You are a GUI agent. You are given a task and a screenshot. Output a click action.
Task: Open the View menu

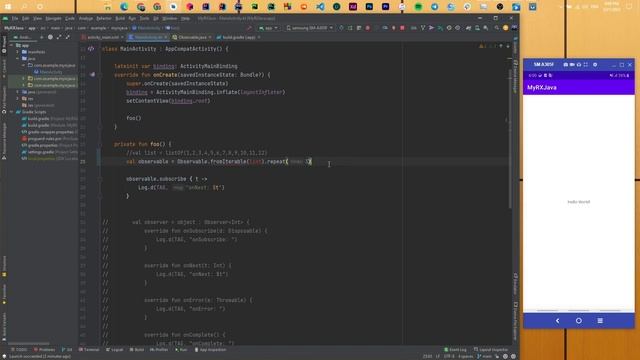37,18
